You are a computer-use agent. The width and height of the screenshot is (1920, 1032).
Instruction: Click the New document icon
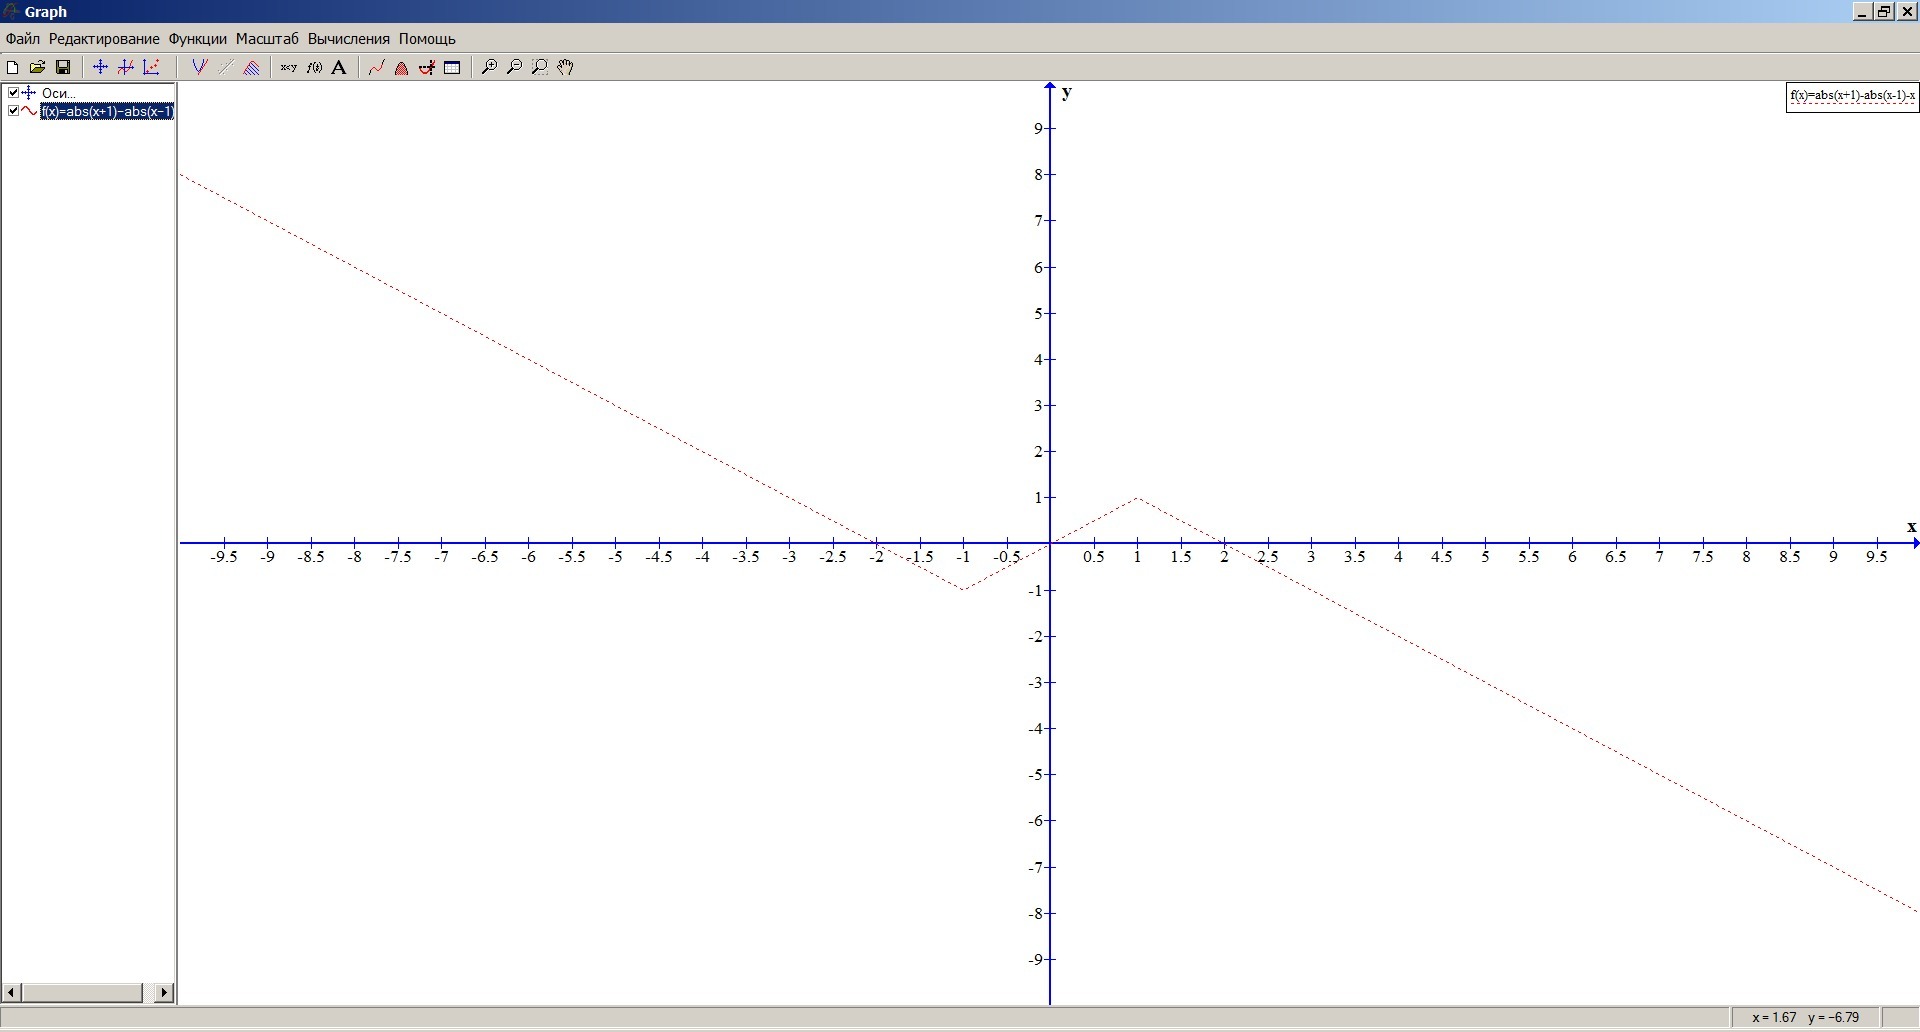[13, 67]
